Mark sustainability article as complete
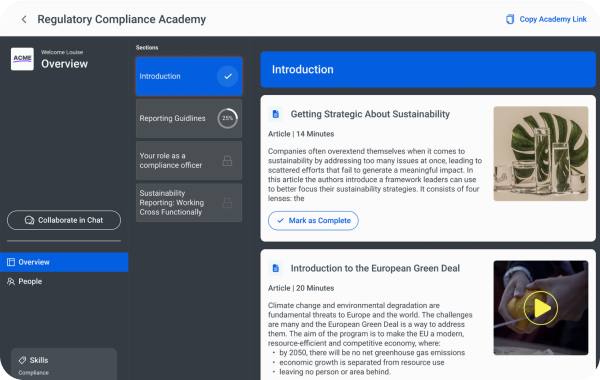The width and height of the screenshot is (600, 380). (x=313, y=220)
